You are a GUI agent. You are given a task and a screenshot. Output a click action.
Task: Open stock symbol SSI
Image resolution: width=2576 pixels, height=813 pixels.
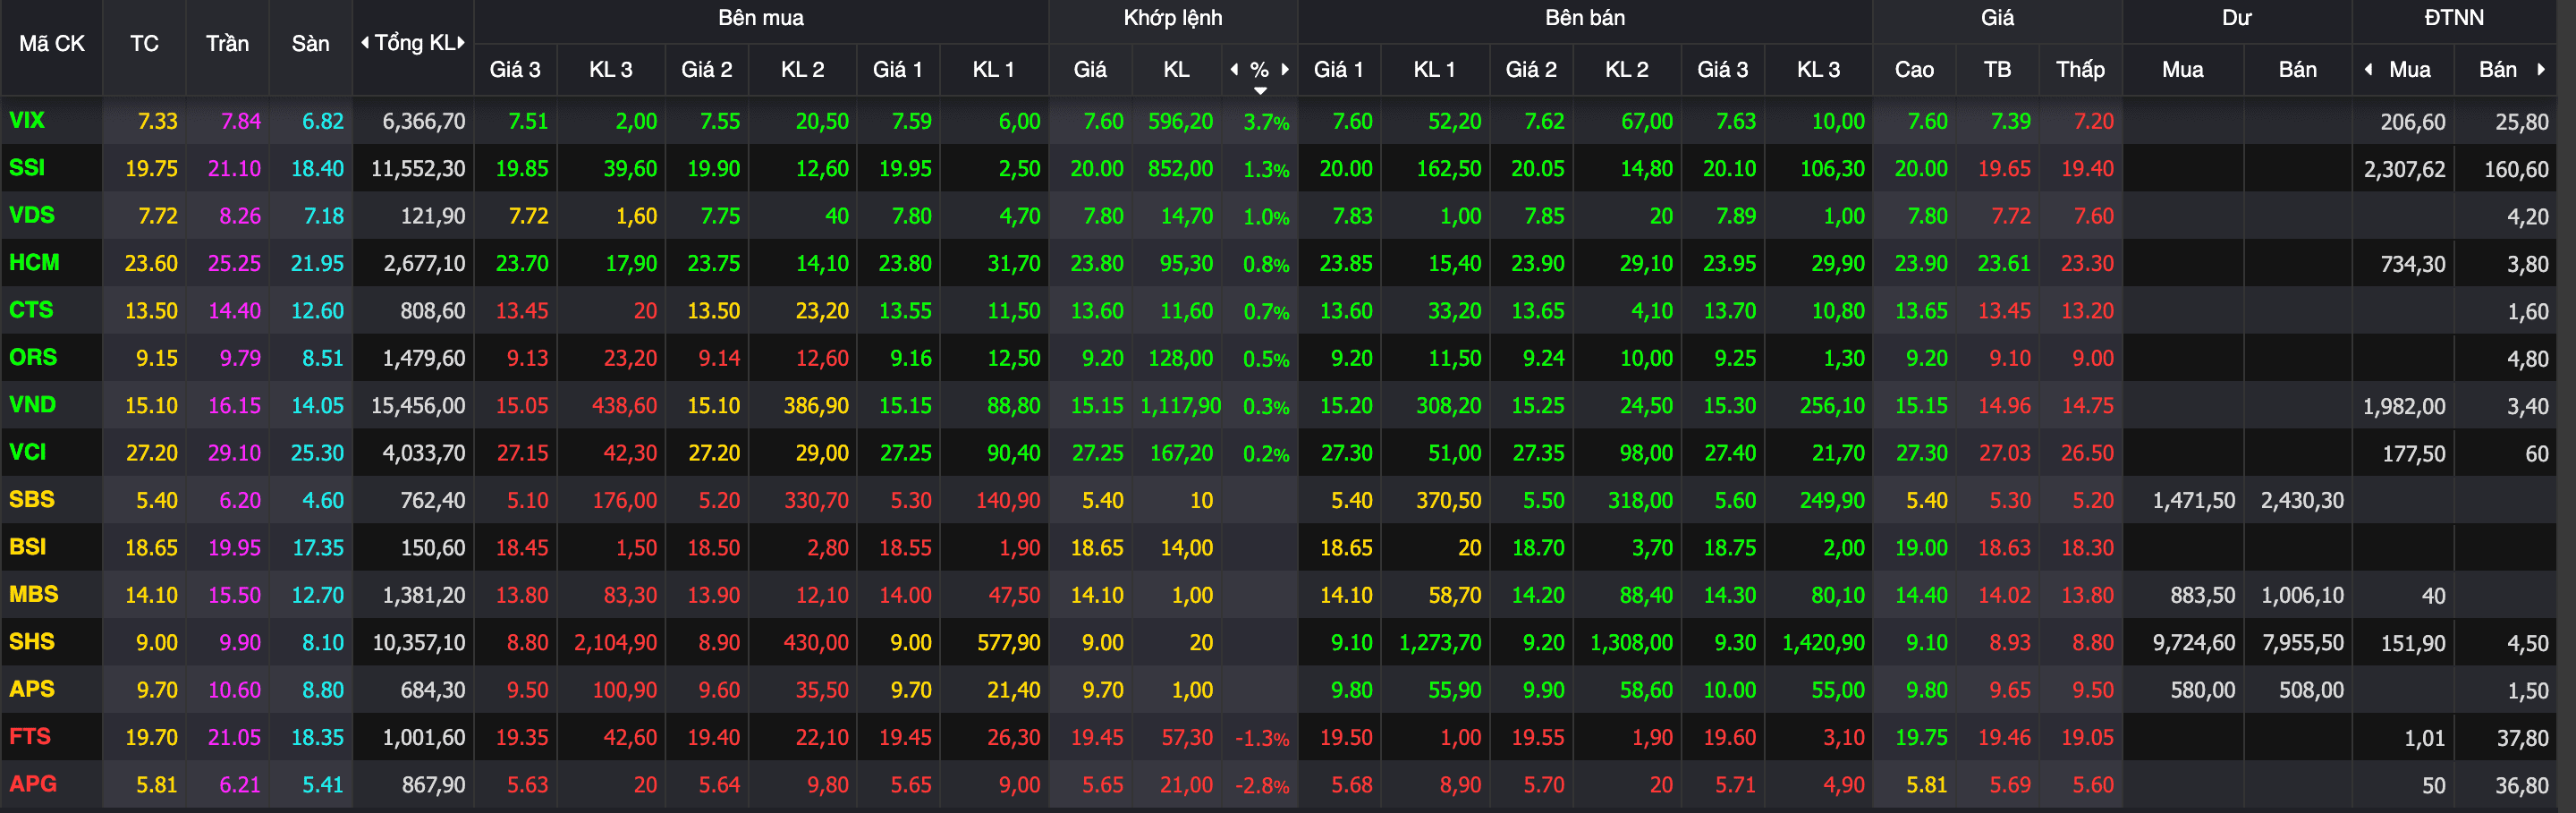point(27,168)
